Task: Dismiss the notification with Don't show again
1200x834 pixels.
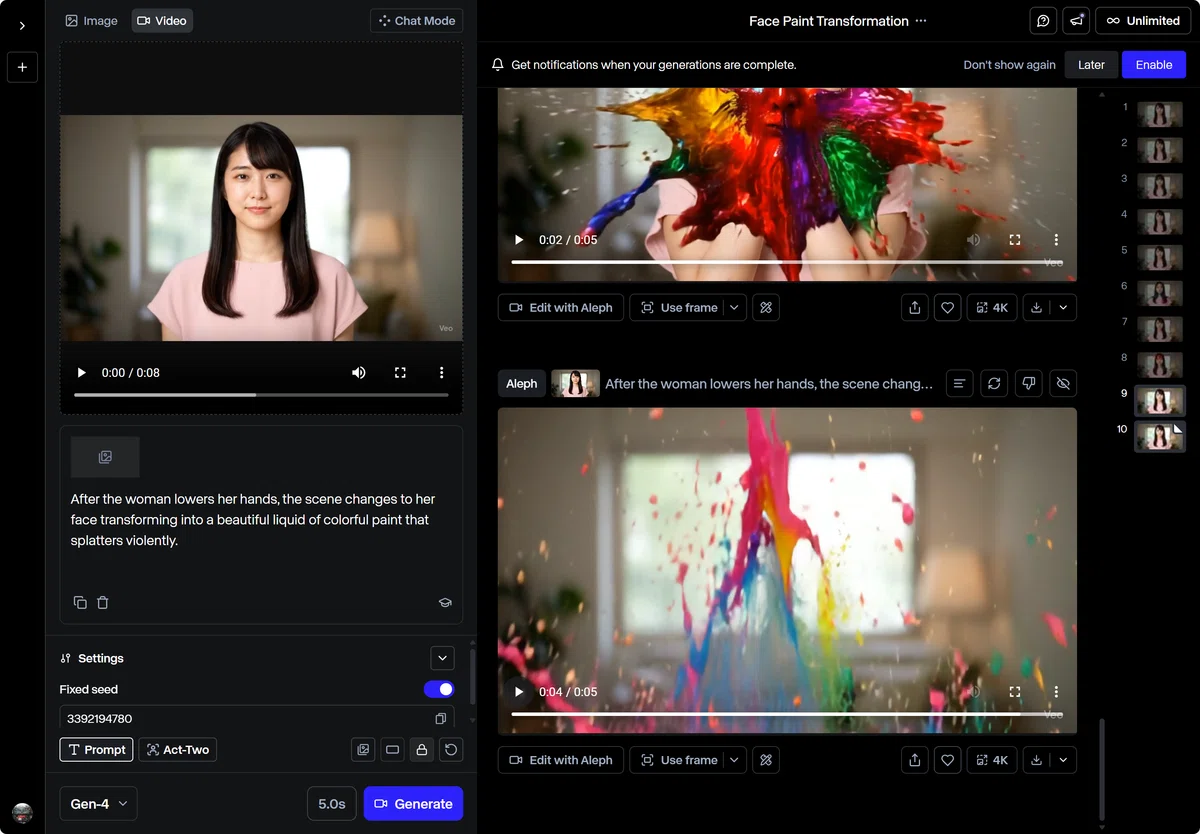Action: (x=1009, y=65)
